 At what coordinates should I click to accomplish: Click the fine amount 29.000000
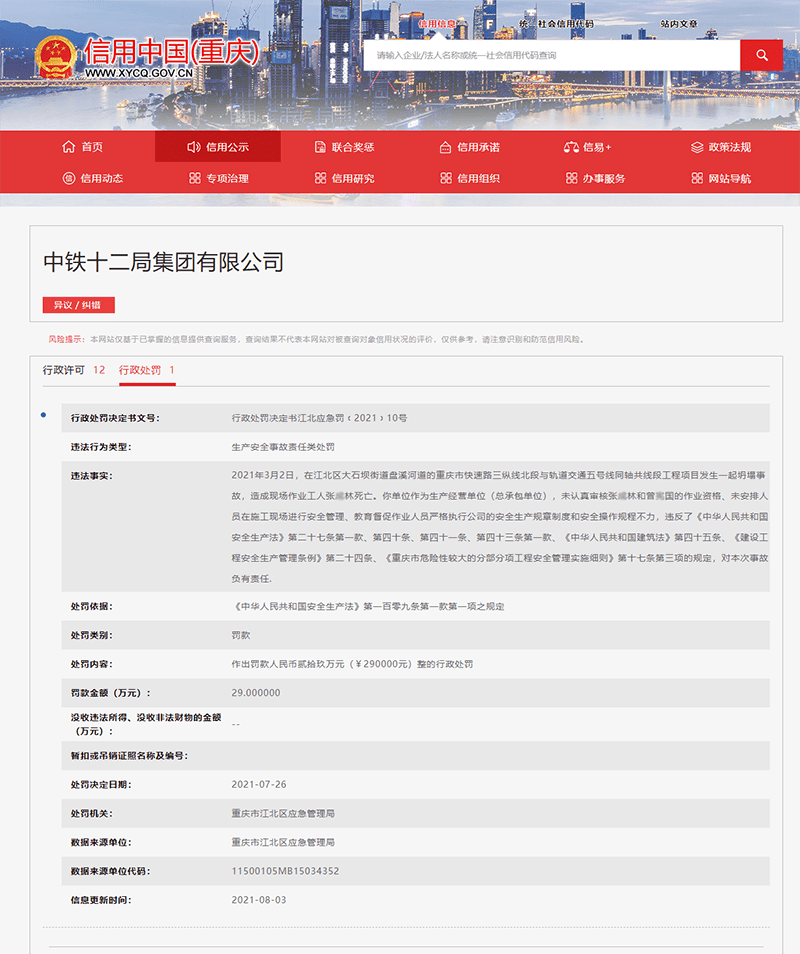pos(256,693)
